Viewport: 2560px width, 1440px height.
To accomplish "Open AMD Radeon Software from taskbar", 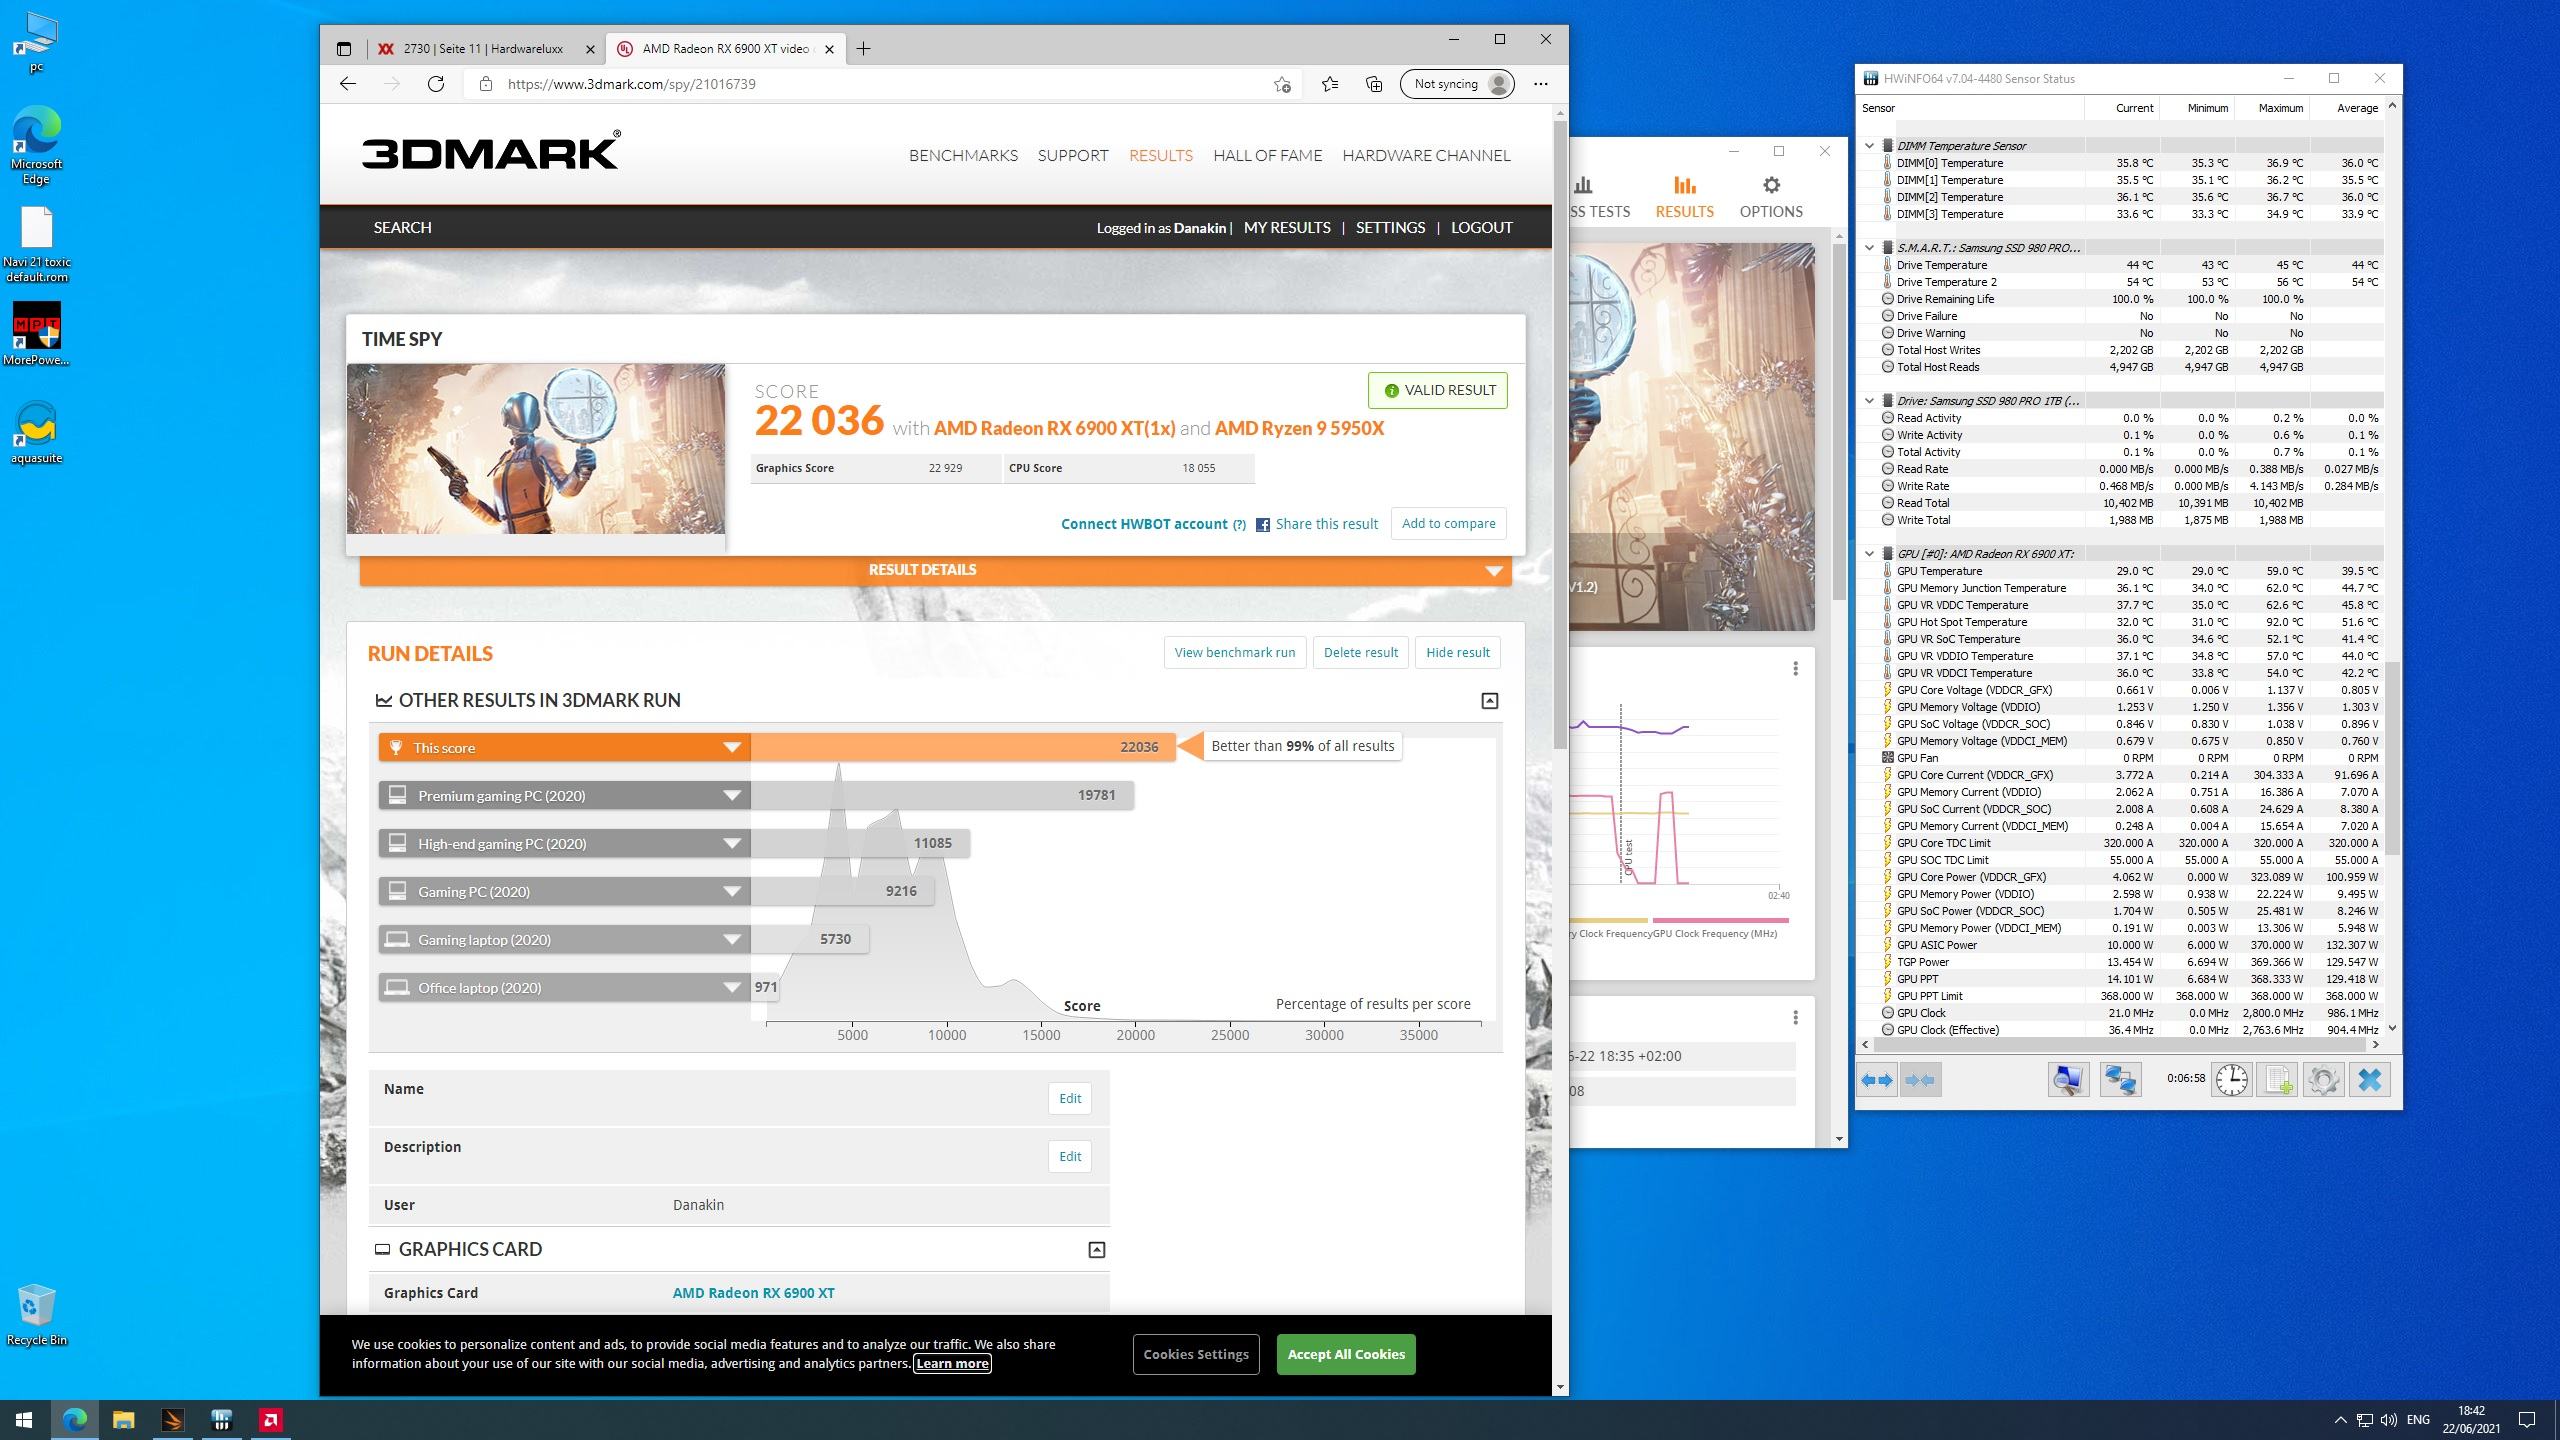I will click(270, 1420).
